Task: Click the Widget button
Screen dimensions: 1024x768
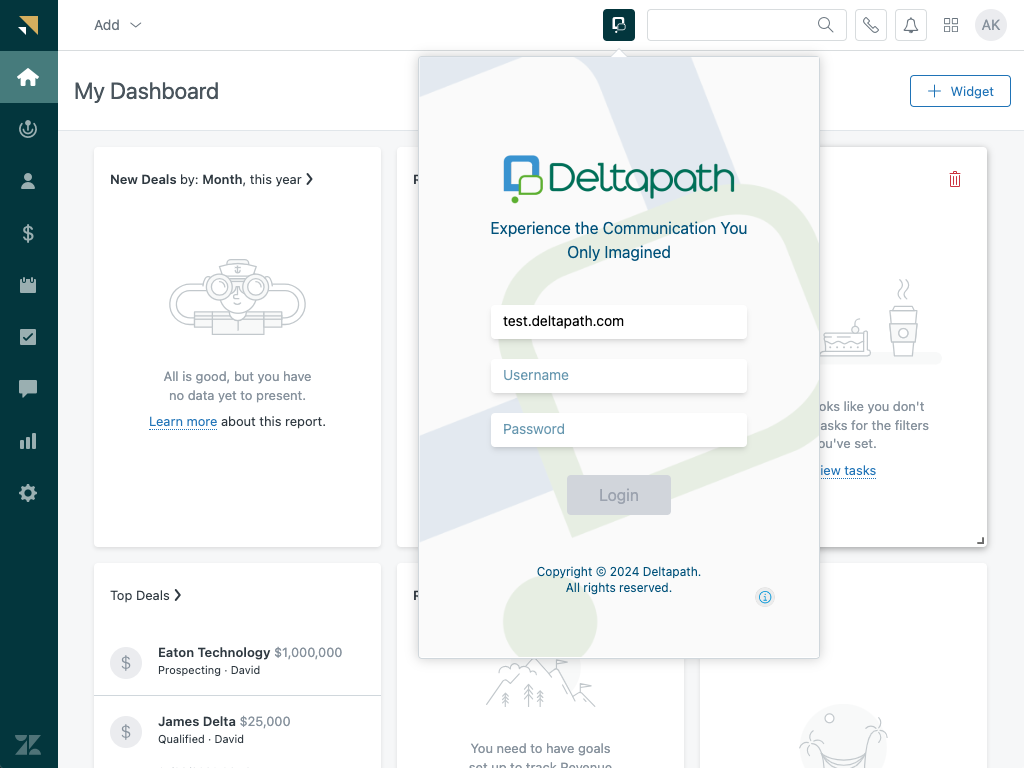Action: (960, 91)
